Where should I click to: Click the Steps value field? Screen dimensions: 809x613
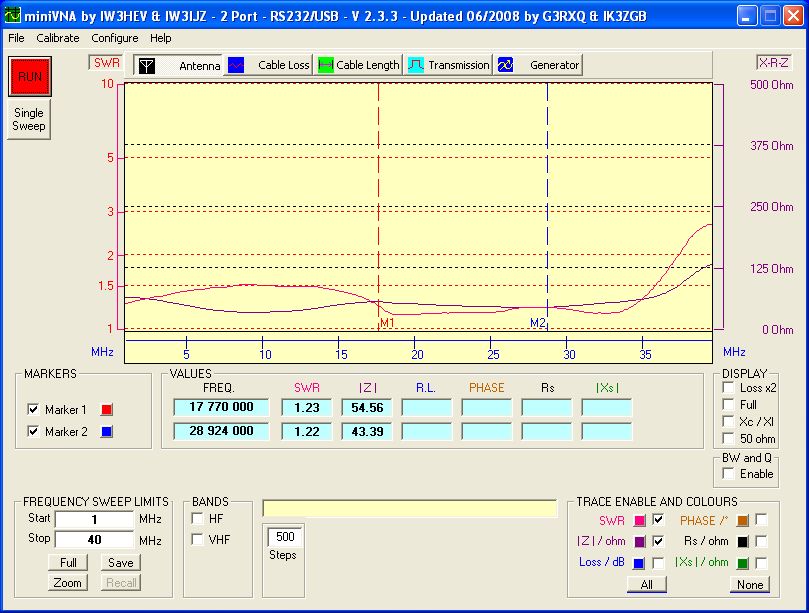[x=283, y=536]
